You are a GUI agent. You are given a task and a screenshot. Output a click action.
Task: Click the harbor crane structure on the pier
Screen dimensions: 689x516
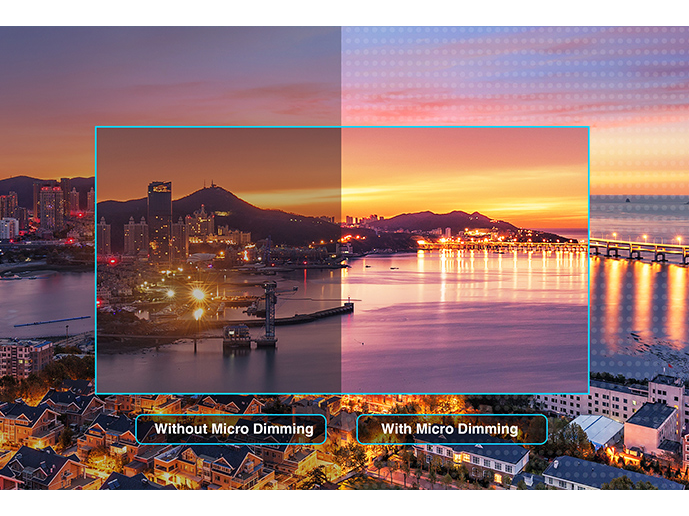pos(269,310)
